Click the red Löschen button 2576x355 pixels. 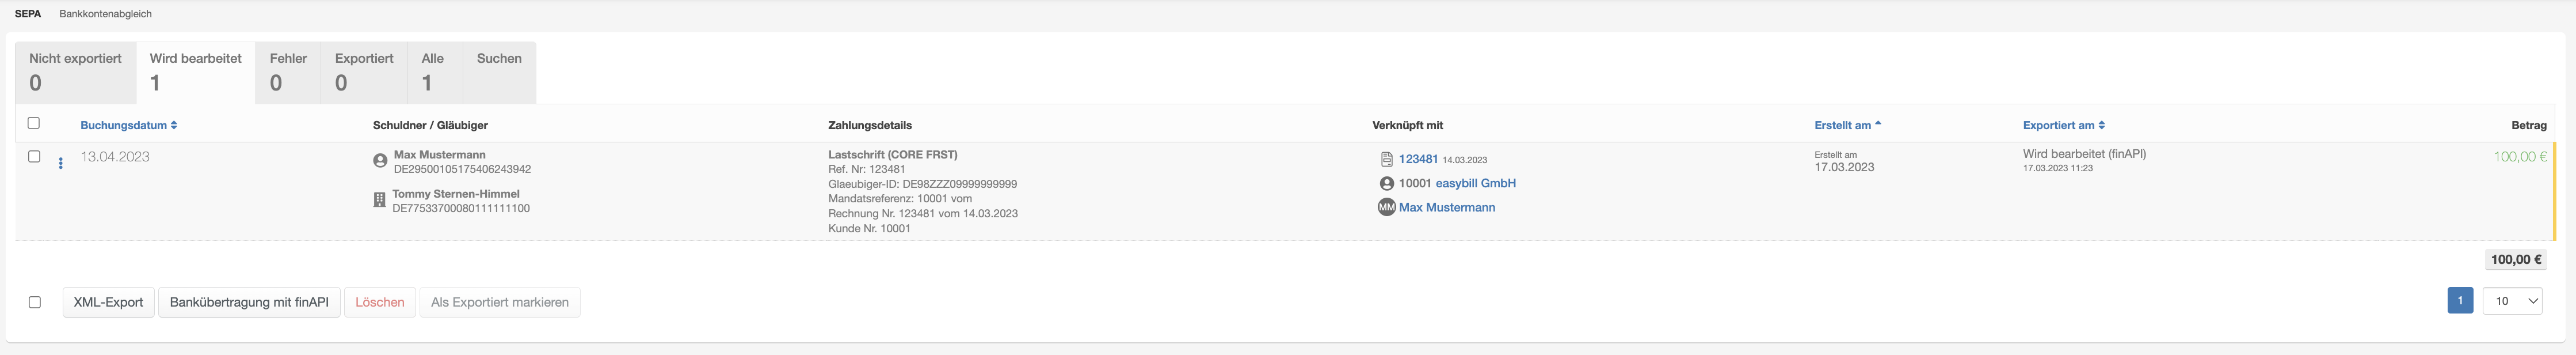[380, 302]
